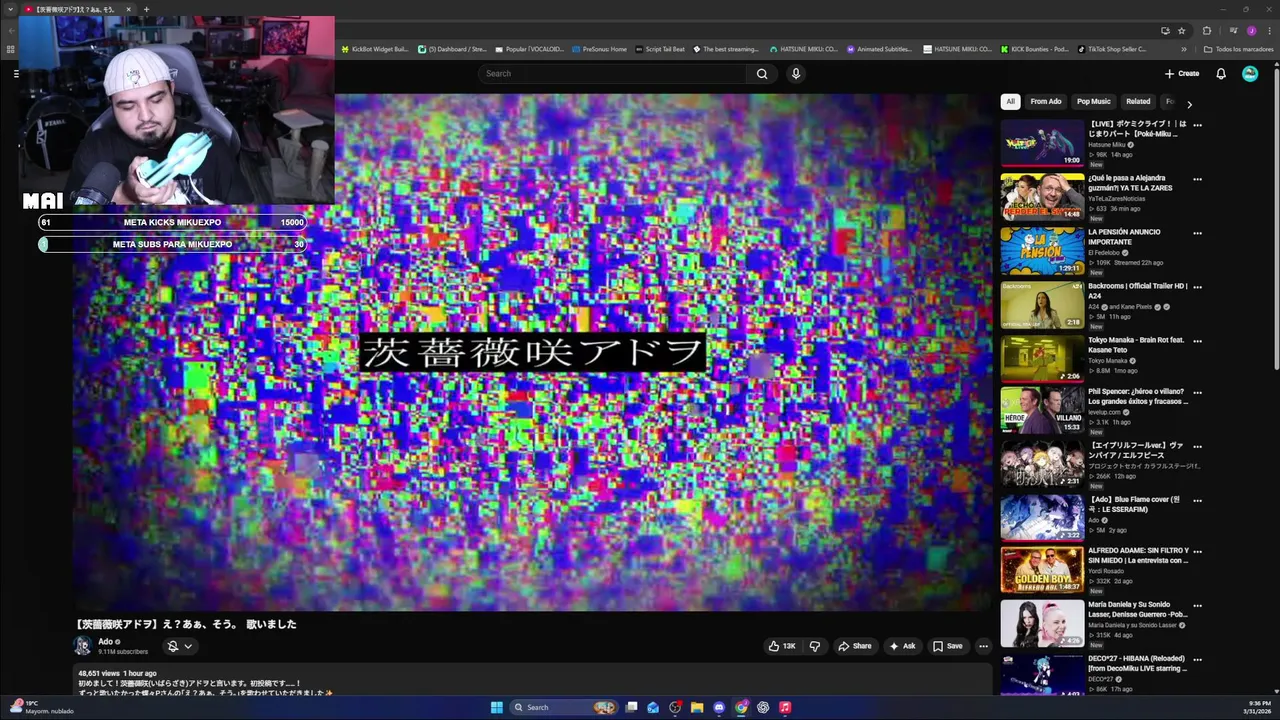Open options for Ado Blue Flame cover
Screen dimensions: 1280x720
pyautogui.click(x=1197, y=501)
